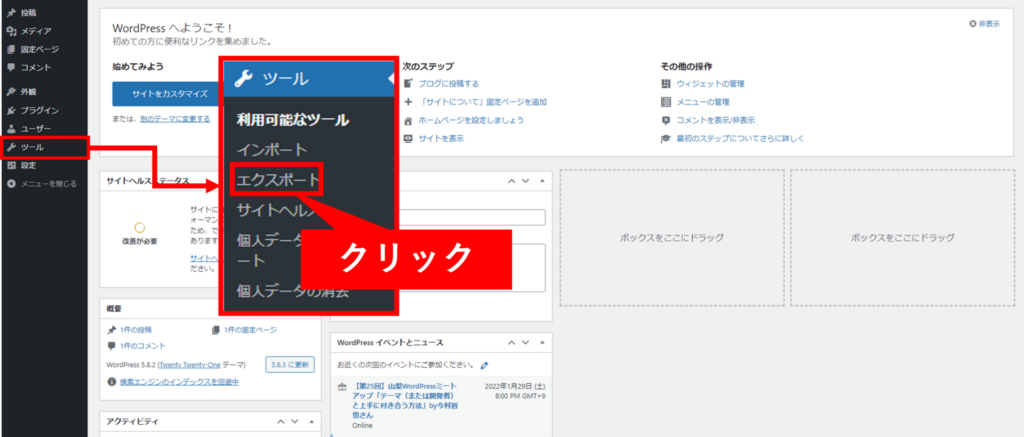The image size is (1024, 437).
Task: Move the quick draft widget down
Action: click(x=524, y=181)
